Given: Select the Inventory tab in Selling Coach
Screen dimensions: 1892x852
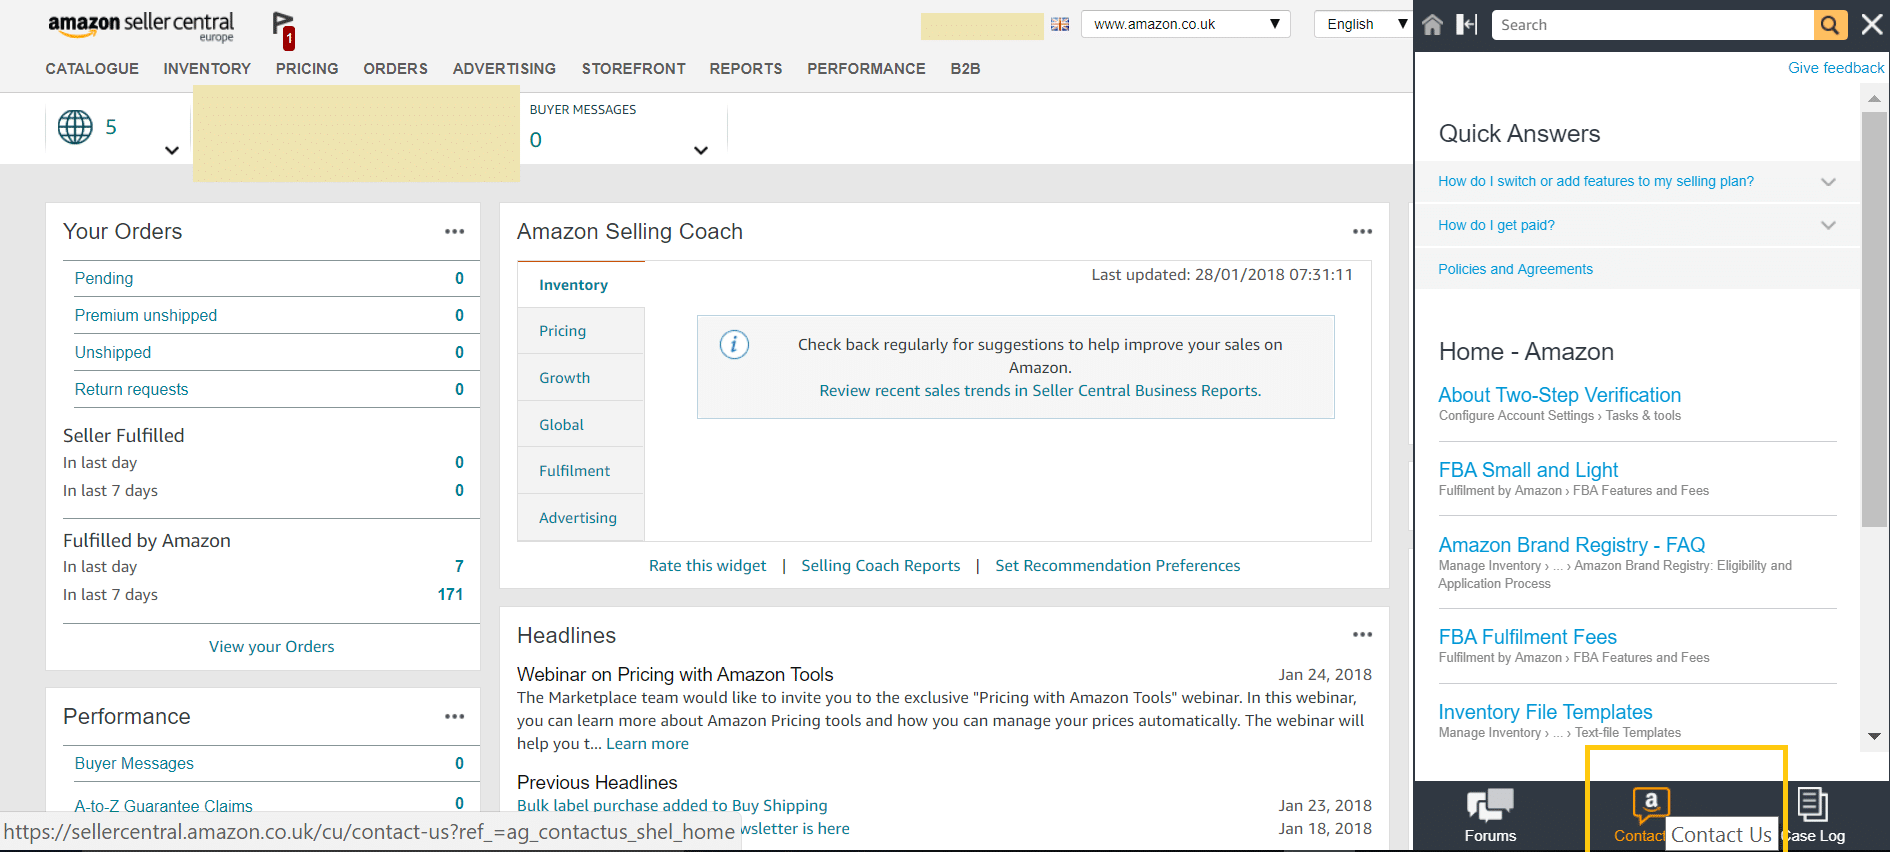Looking at the screenshot, I should click(x=581, y=285).
